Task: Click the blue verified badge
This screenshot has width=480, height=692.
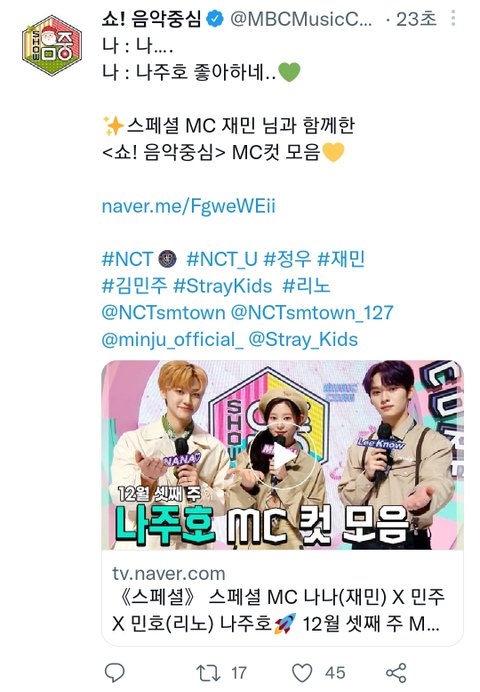Action: (215, 19)
